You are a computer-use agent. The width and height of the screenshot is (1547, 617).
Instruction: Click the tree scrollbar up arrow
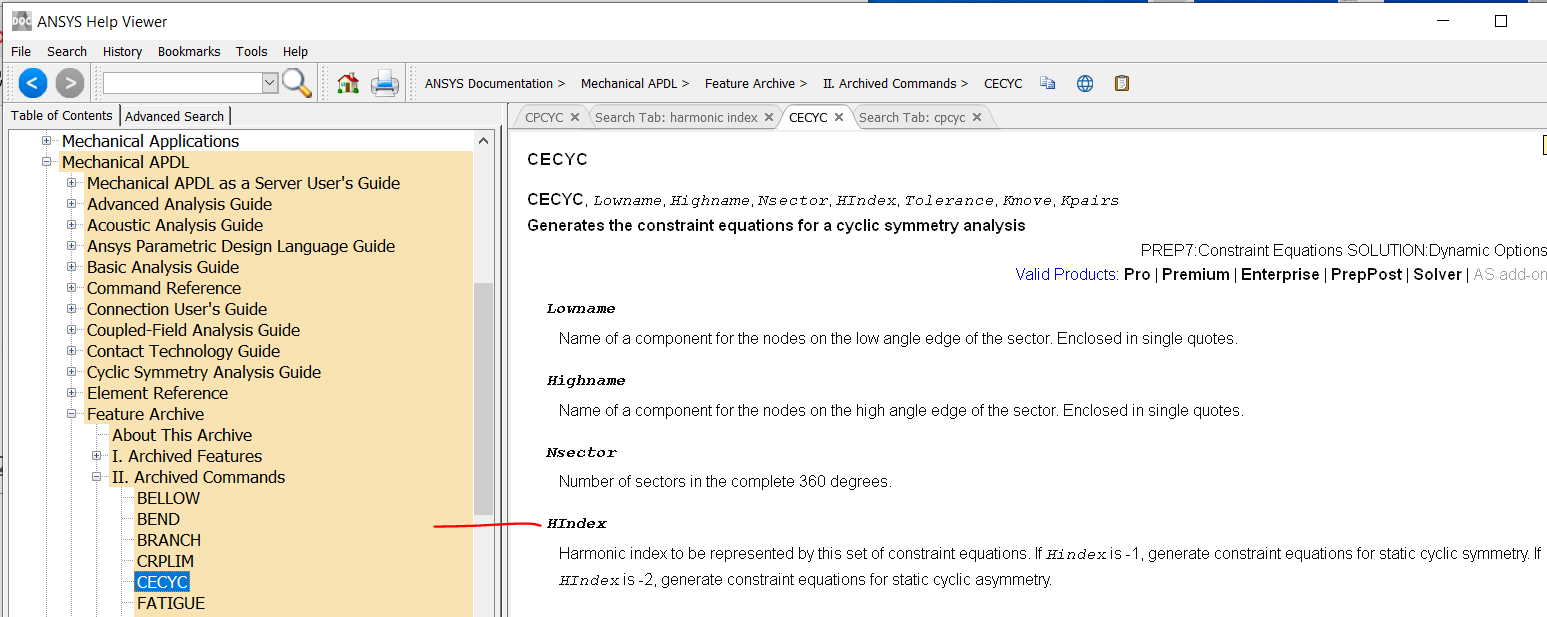483,141
